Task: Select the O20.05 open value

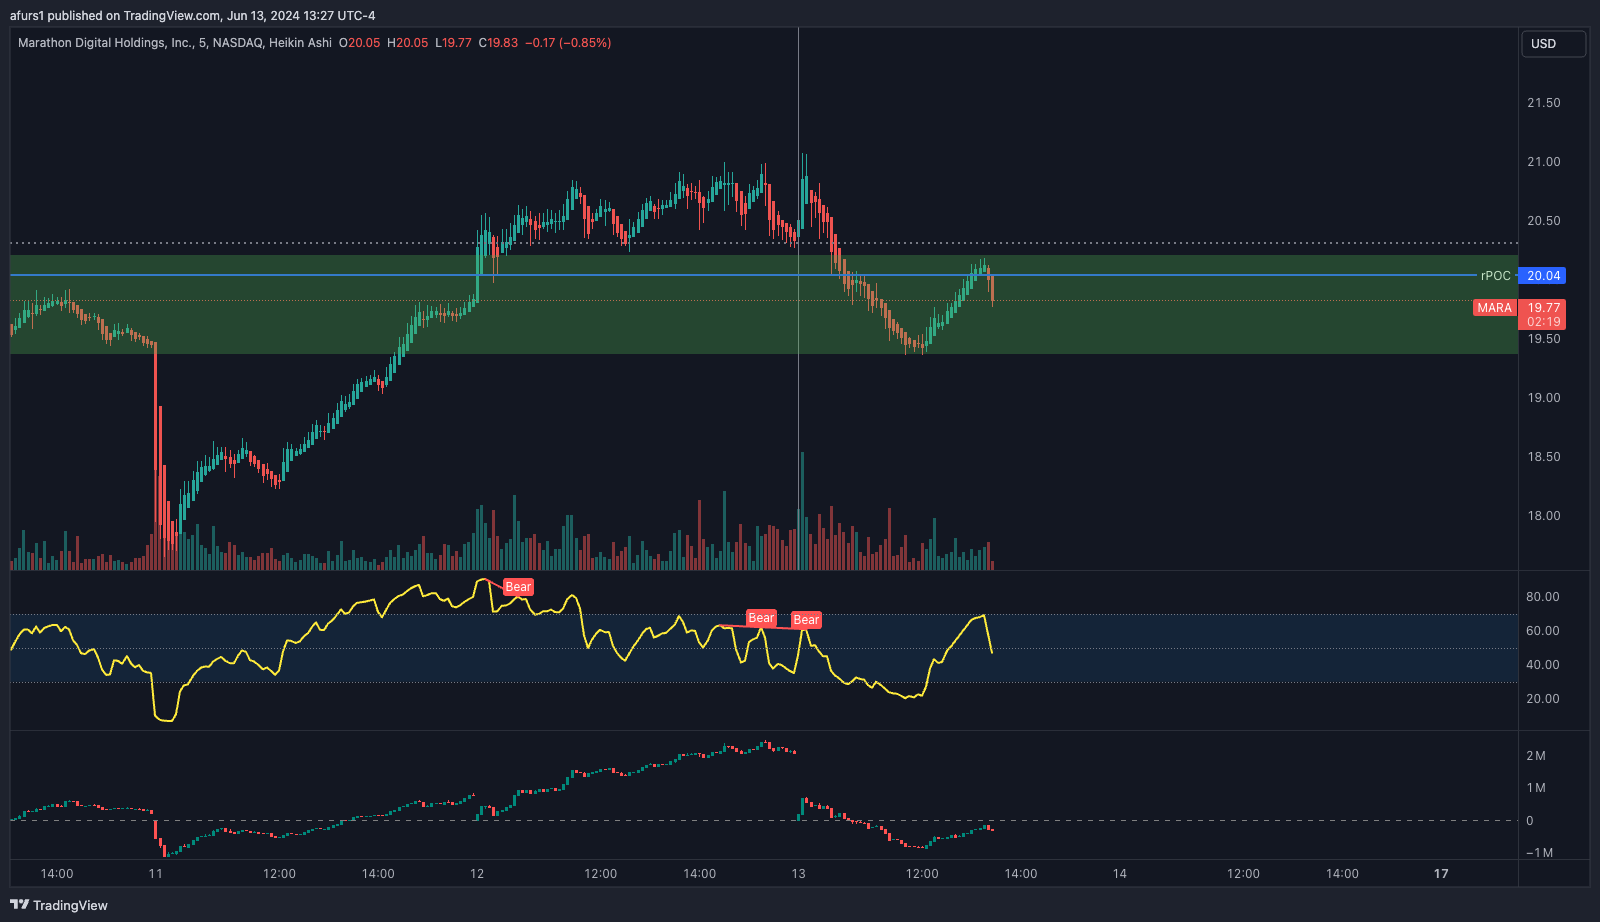Action: point(359,43)
